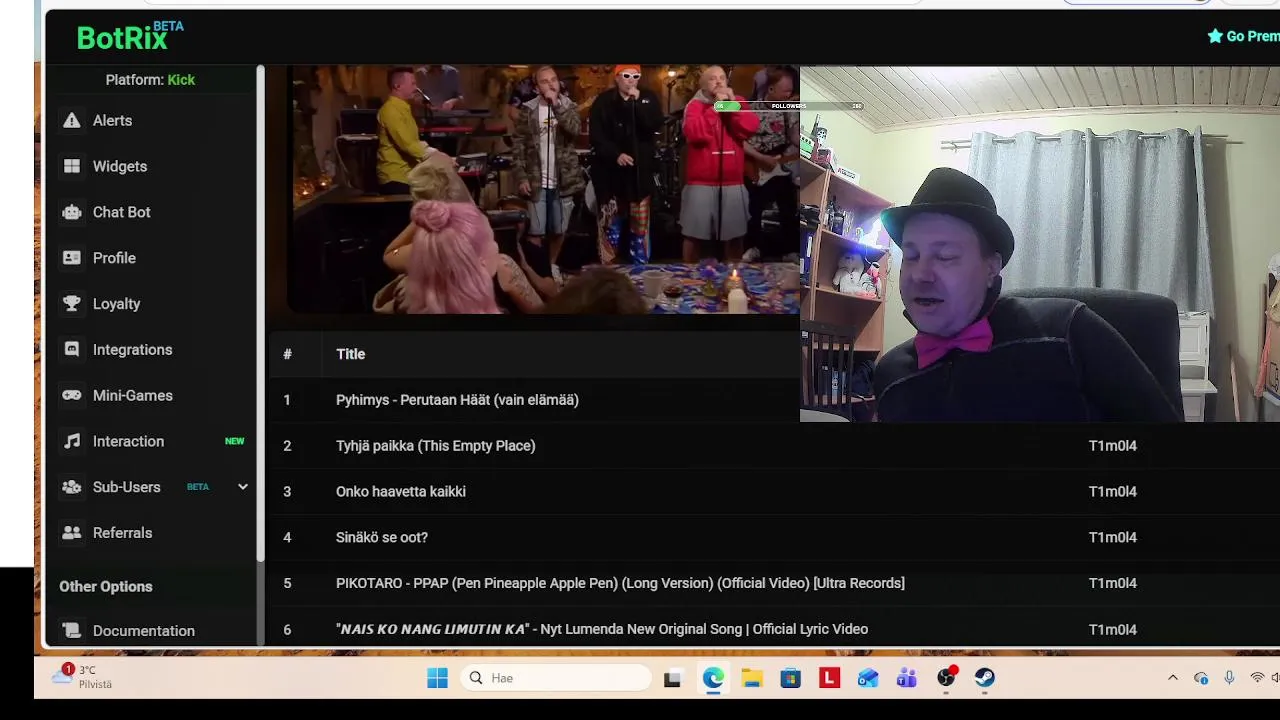The image size is (1280, 720).
Task: Select song Sinäkö se oot?
Action: (381, 538)
